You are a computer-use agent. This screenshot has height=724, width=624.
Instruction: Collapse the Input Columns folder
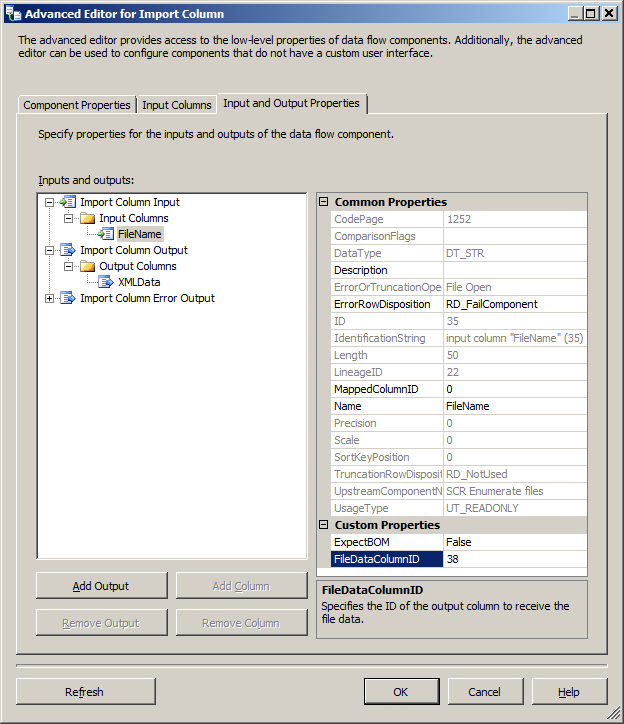tap(68, 218)
